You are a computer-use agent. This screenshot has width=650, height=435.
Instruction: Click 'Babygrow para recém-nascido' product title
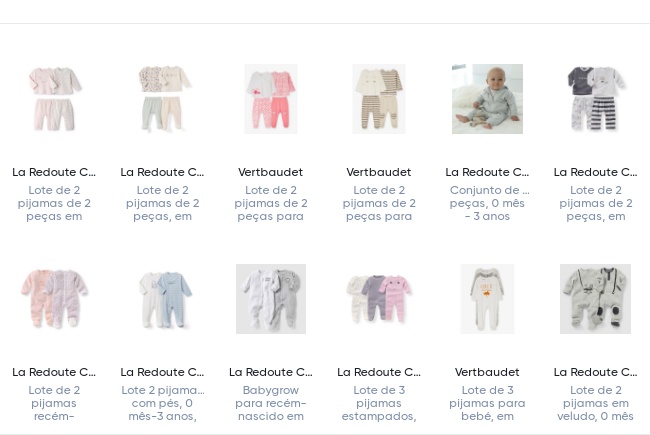[x=271, y=403]
